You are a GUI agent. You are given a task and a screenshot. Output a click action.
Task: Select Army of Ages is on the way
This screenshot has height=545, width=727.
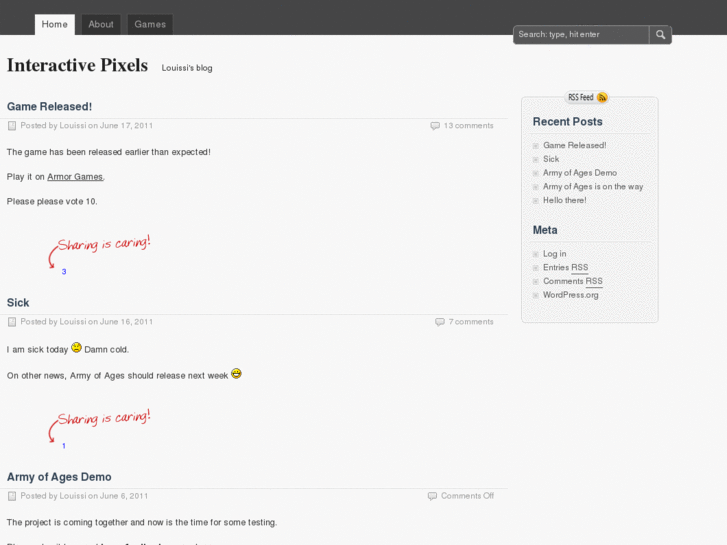pos(593,187)
